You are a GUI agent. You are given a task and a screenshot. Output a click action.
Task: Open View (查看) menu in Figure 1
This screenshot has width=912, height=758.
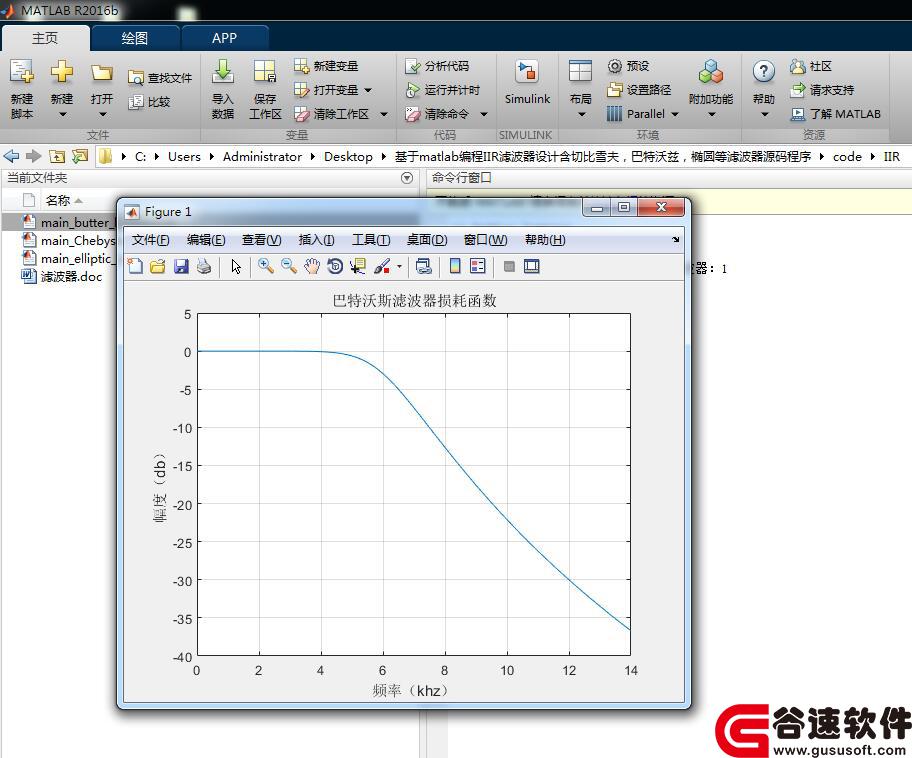click(262, 240)
